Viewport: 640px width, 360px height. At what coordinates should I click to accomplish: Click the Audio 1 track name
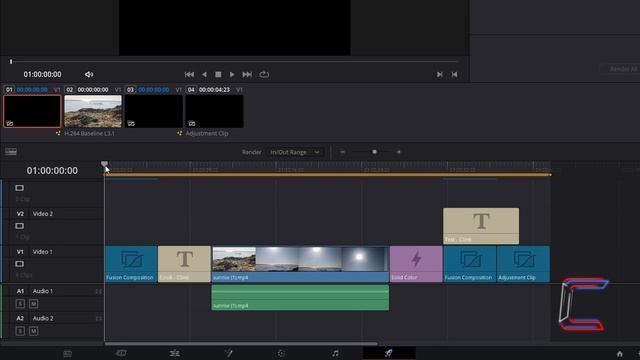pos(43,291)
